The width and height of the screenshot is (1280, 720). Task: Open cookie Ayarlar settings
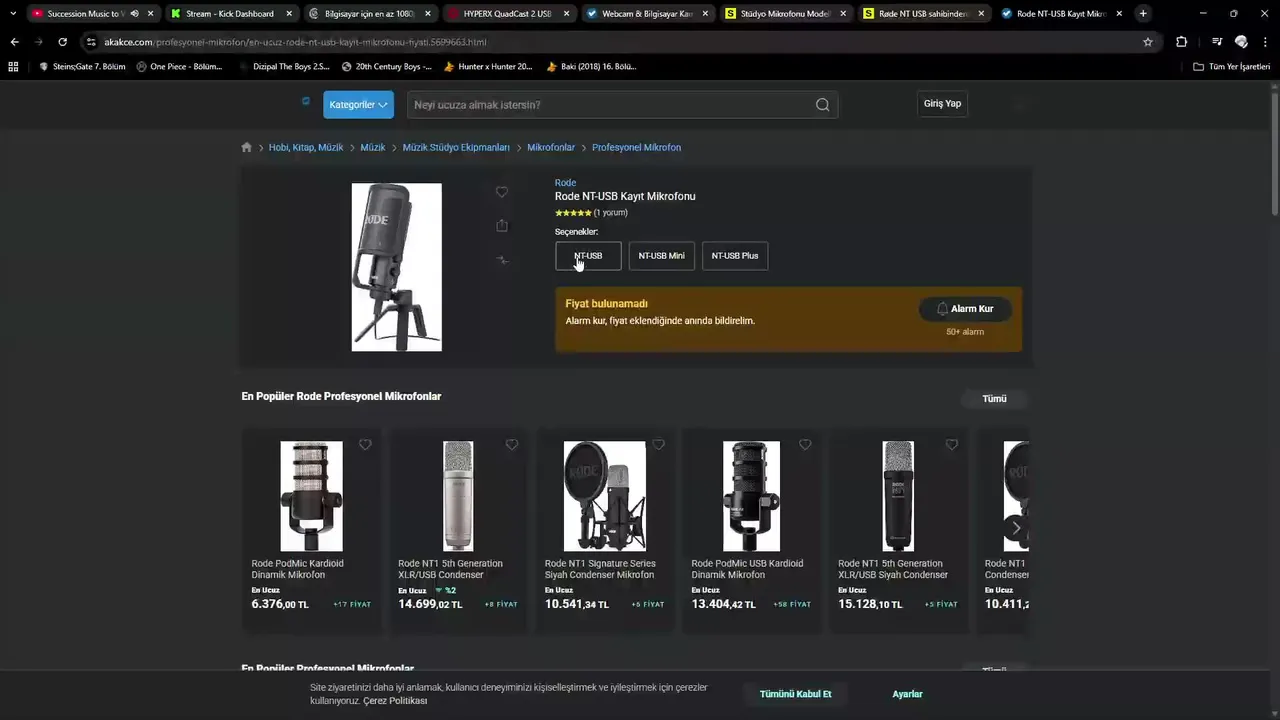[907, 694]
